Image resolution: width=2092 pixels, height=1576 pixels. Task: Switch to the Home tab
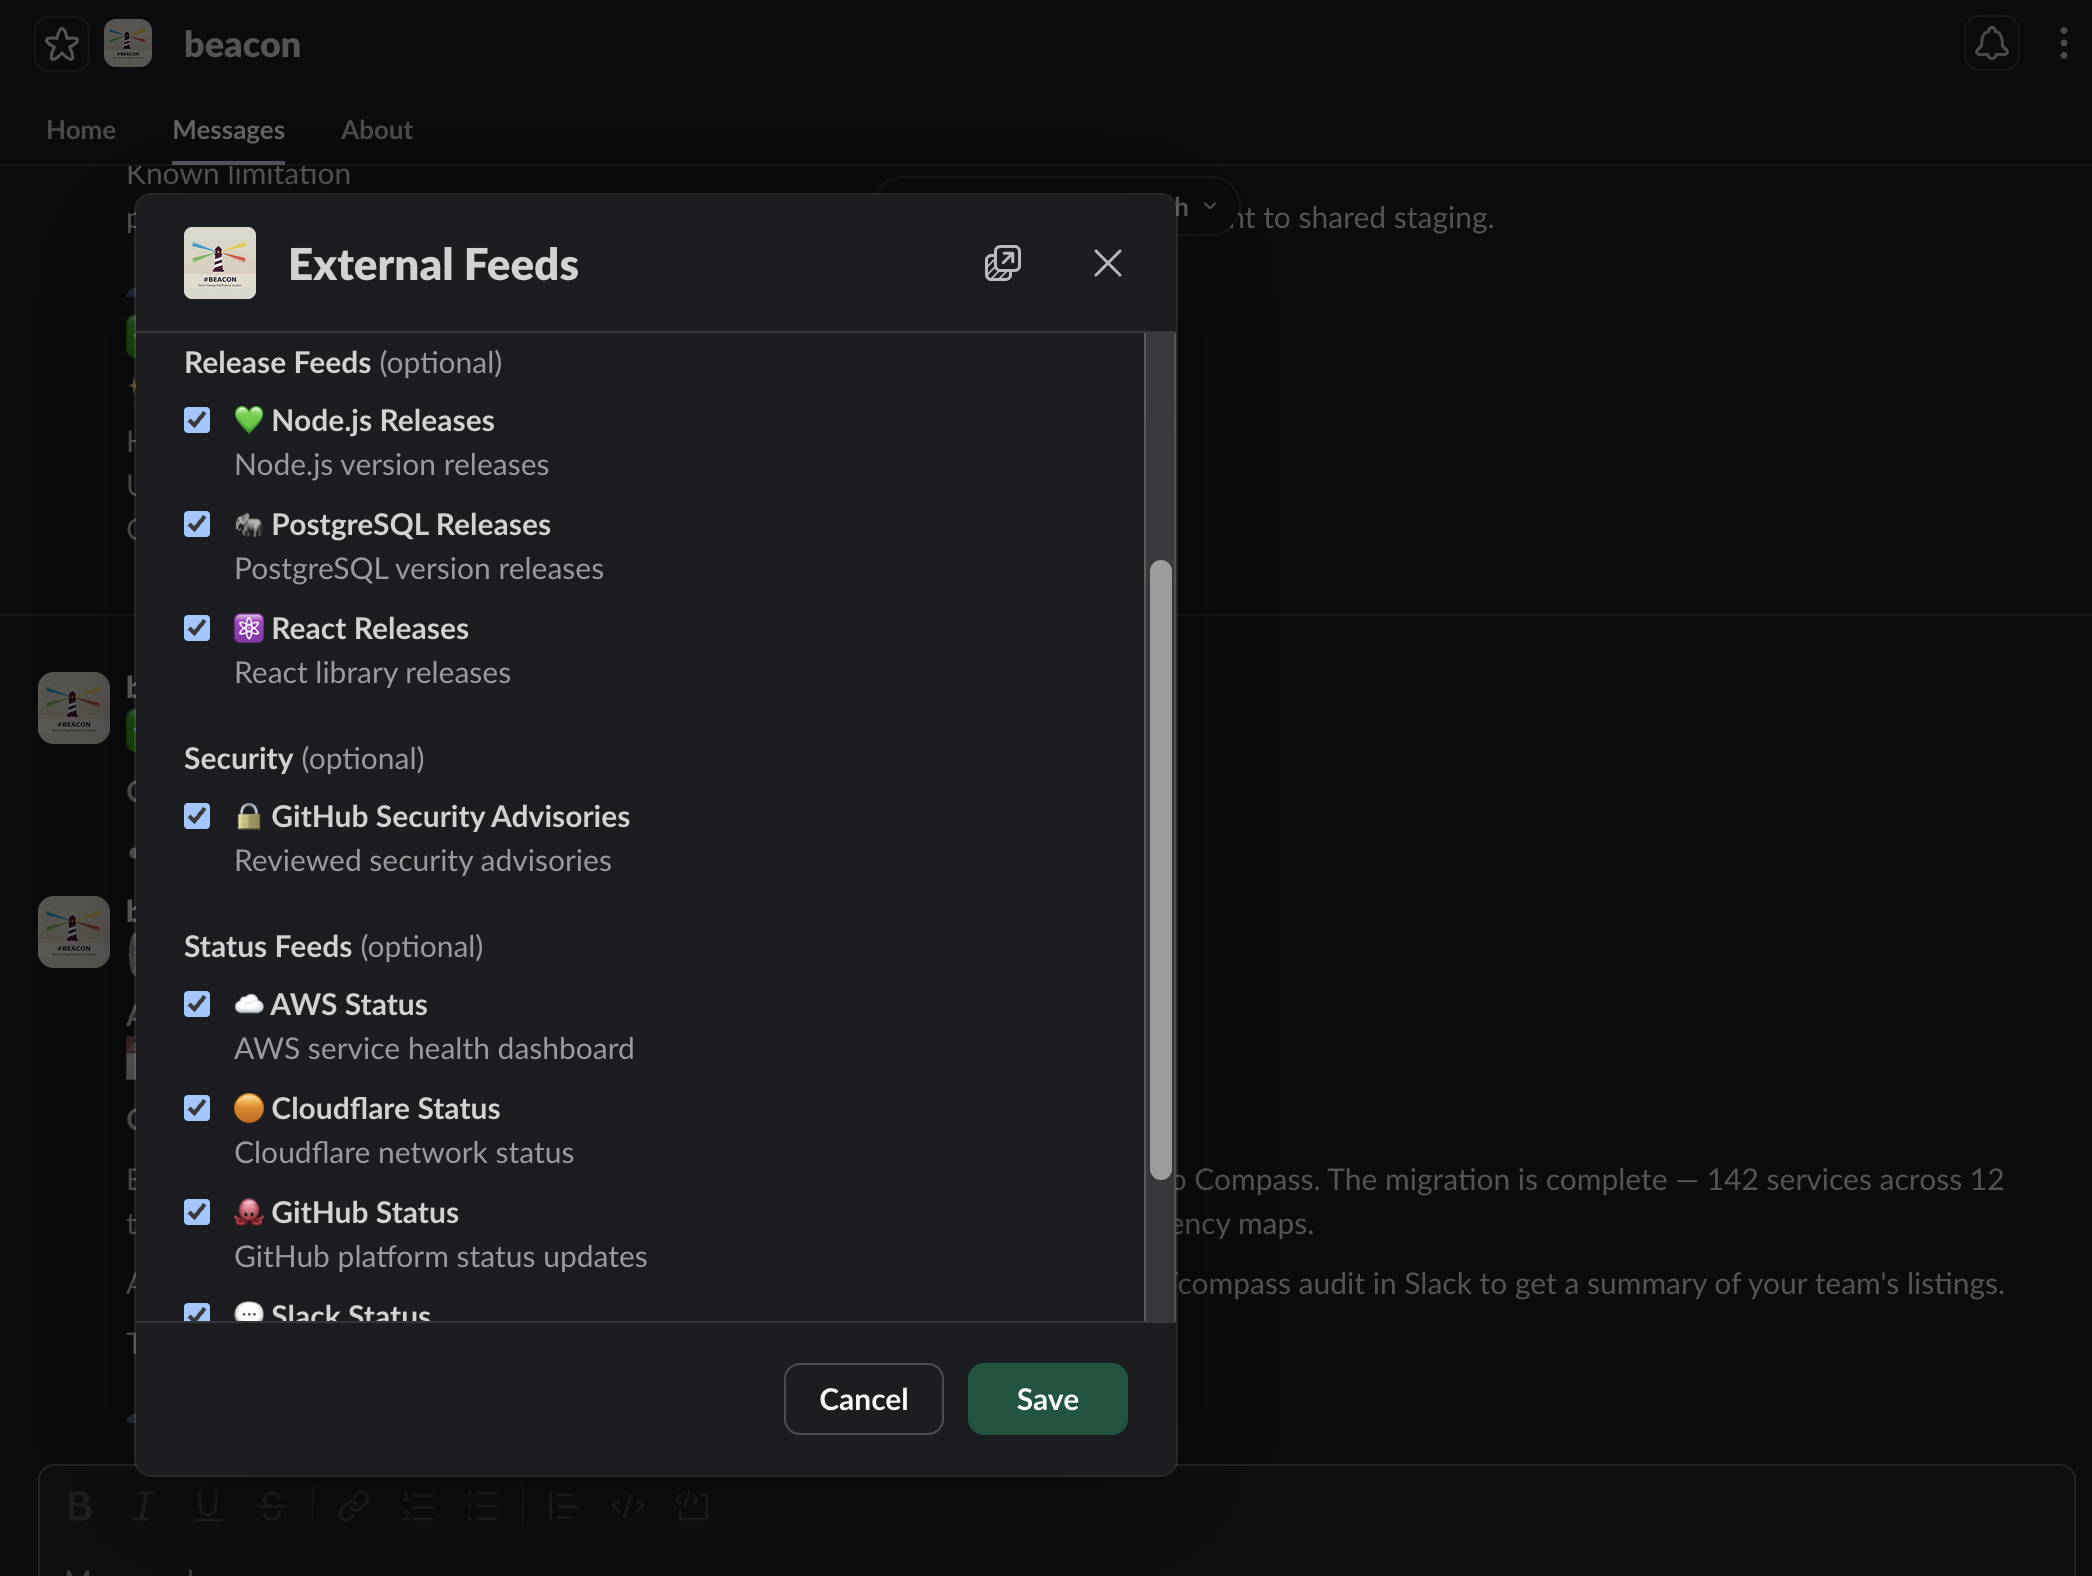(80, 129)
